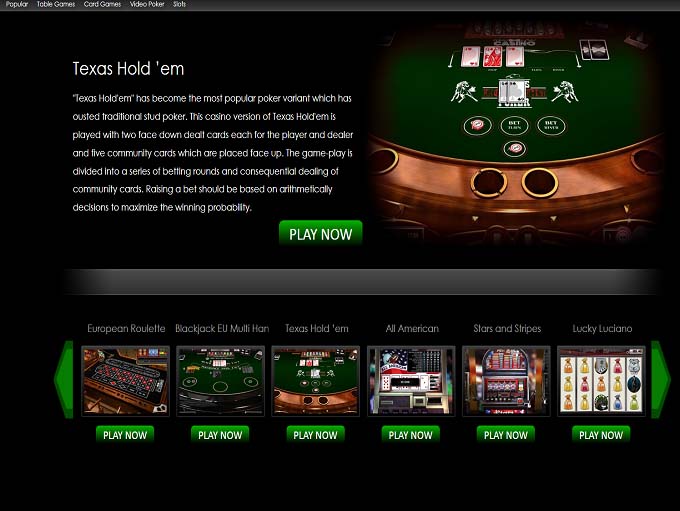This screenshot has height=511, width=680.
Task: Click the Texas Hold 'em table preview image
Action: (516, 132)
